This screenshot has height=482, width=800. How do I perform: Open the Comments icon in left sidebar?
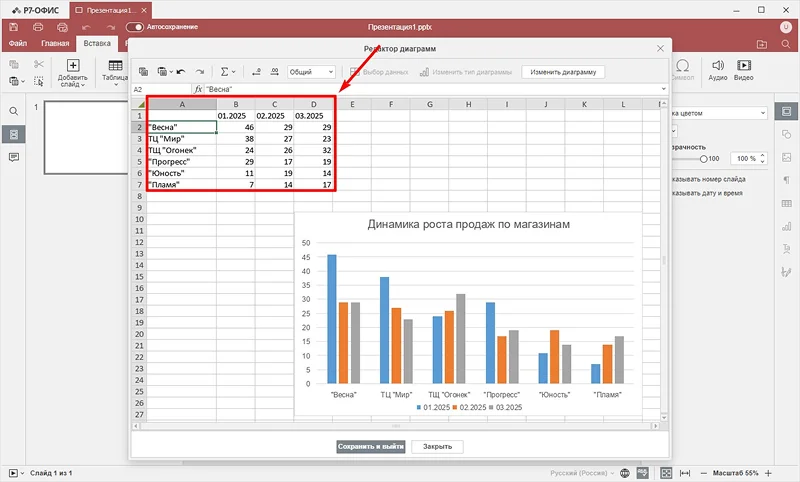[14, 157]
